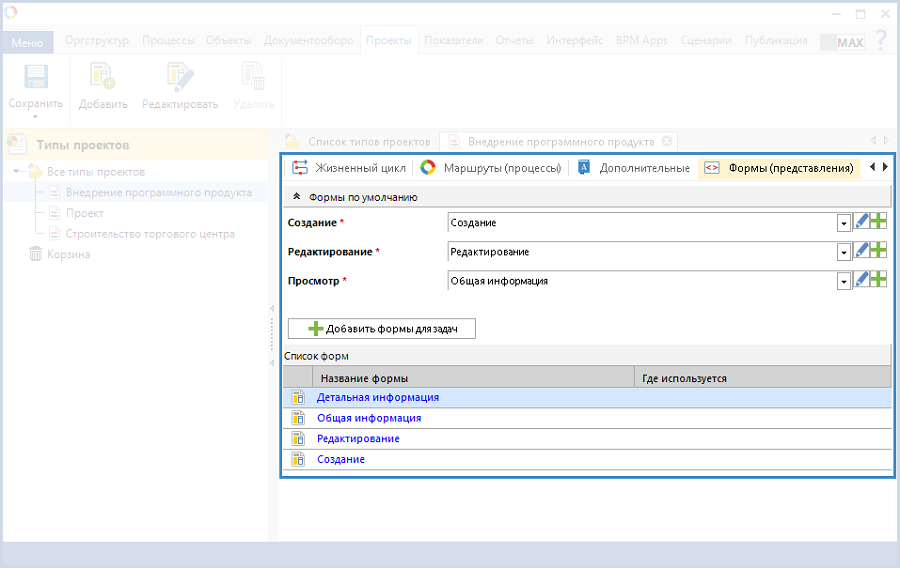Open the Просмотр form dropdown
This screenshot has width=900, height=568.
(x=844, y=281)
